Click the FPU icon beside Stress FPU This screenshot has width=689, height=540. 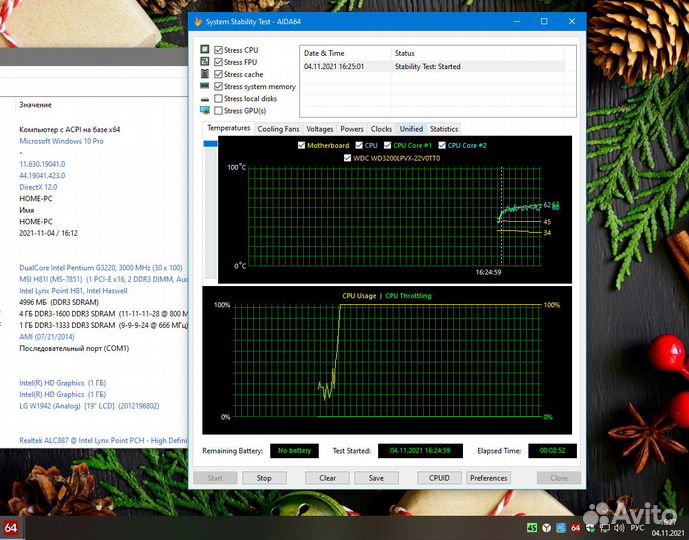205,62
